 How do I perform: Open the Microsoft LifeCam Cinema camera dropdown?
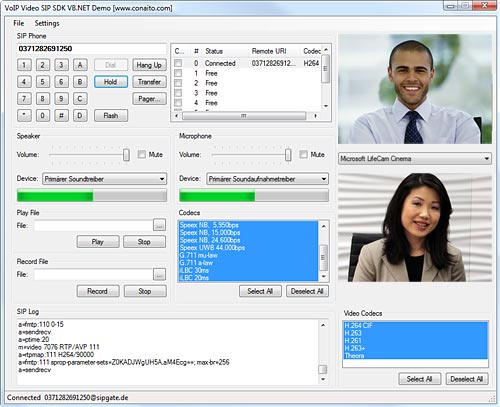(415, 159)
